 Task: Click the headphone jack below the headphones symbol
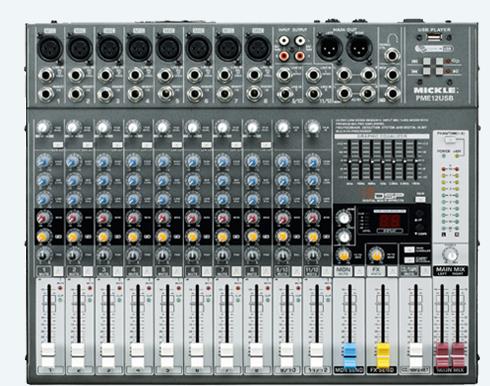392,55
